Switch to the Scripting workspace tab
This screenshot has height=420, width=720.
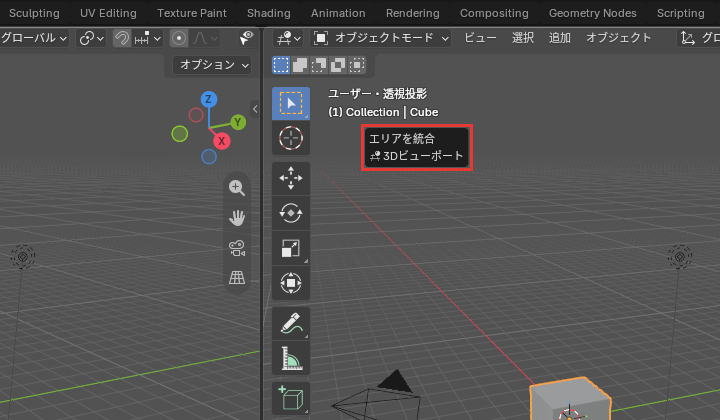click(681, 13)
